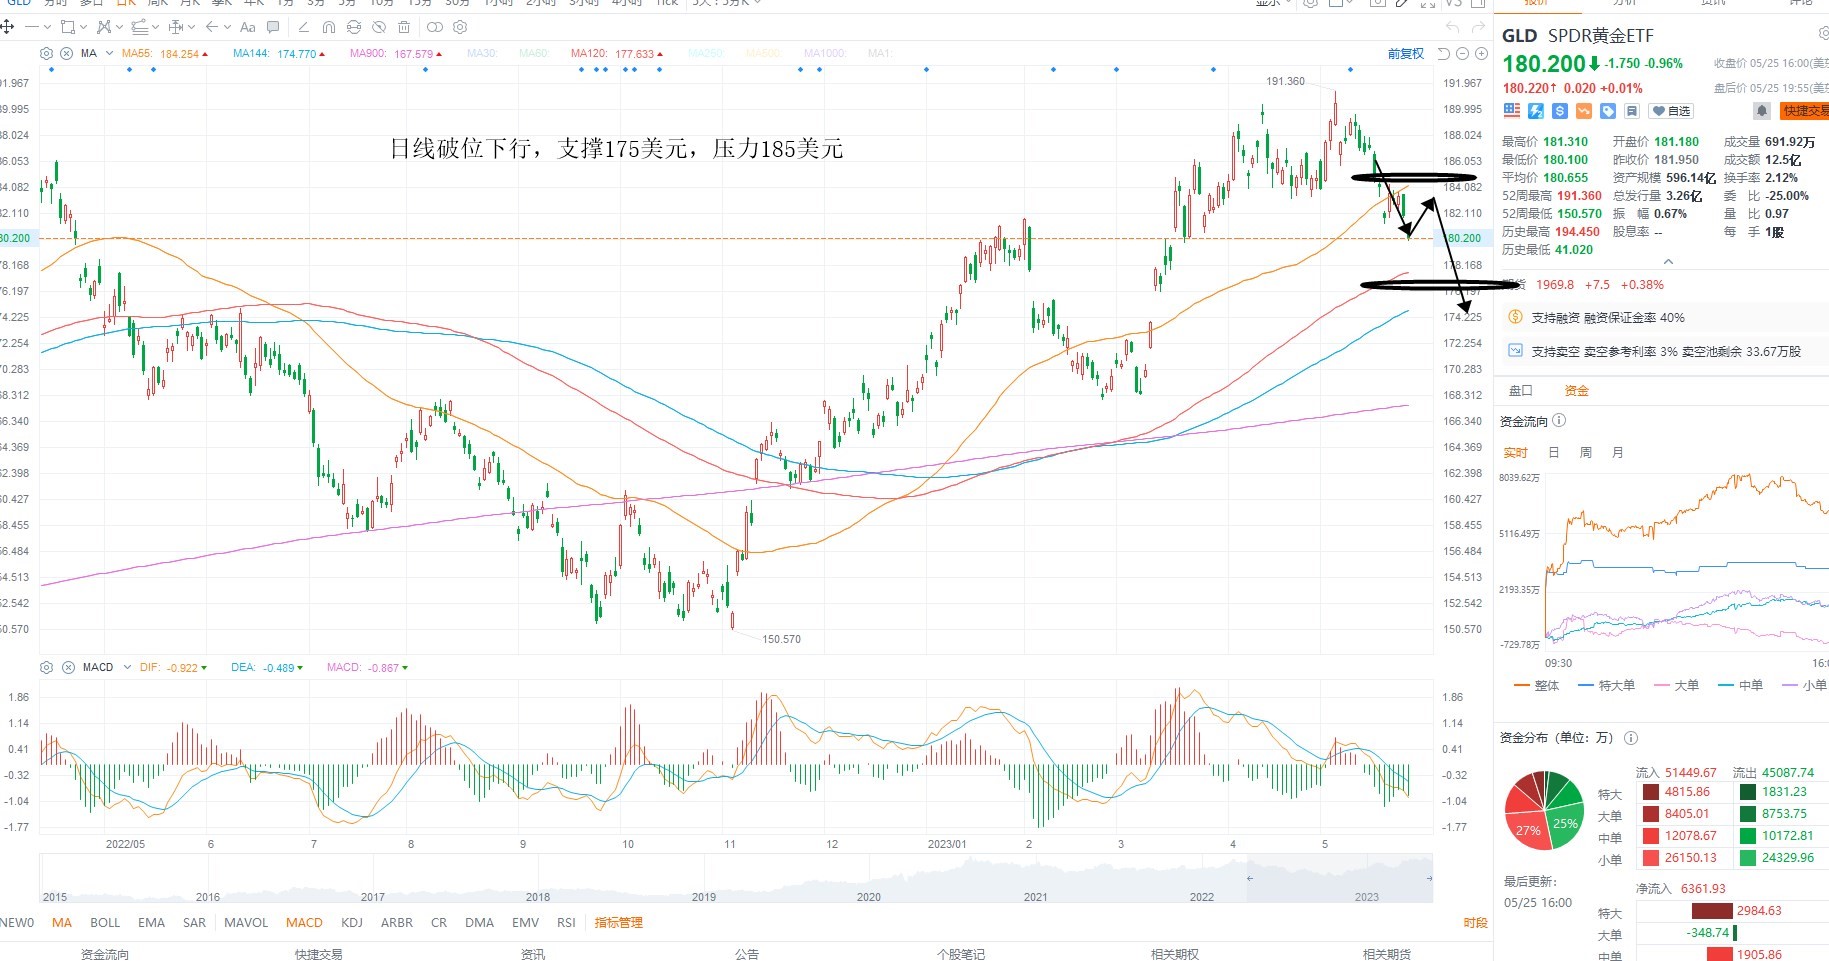
Task: Toggle the MA144 line visibility
Action: 279,54
